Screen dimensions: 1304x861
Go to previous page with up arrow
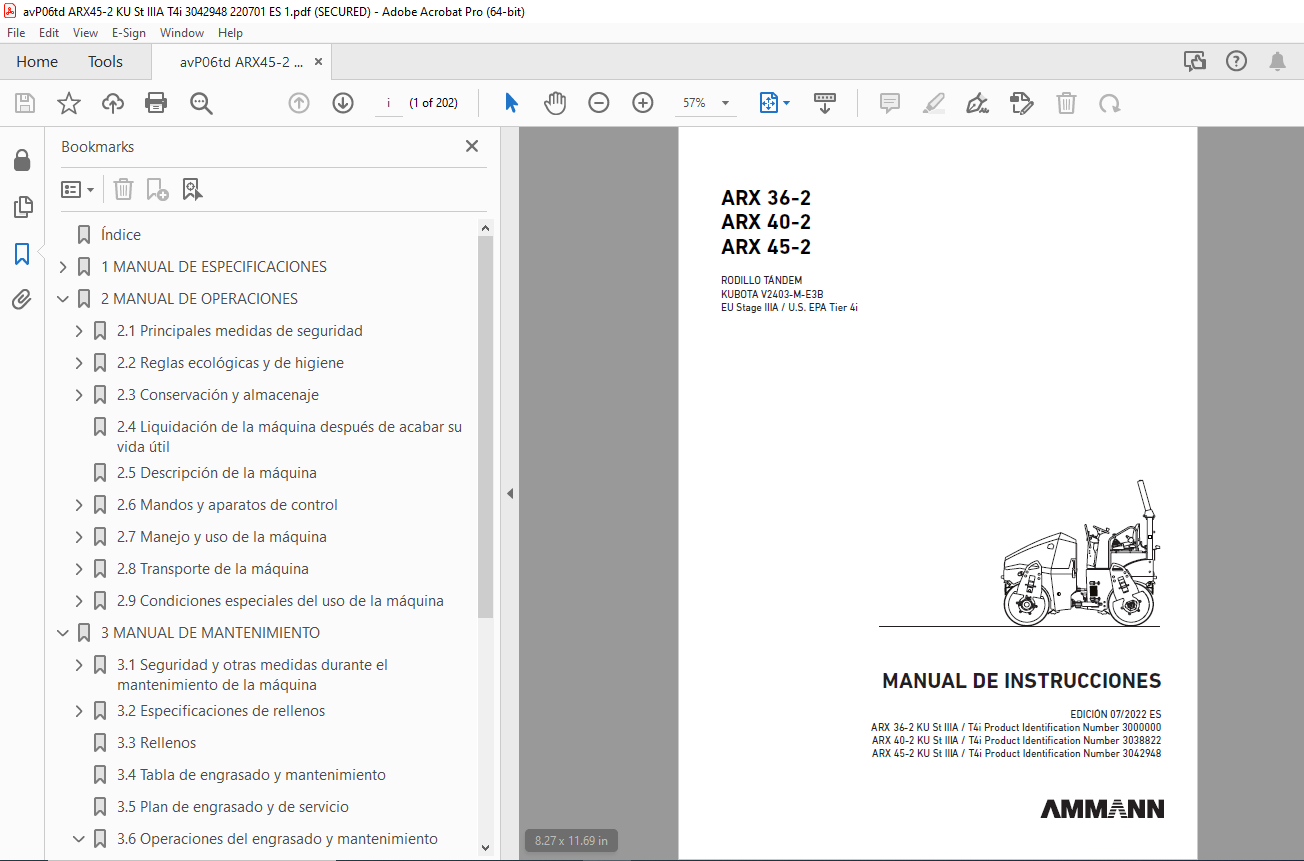tap(299, 103)
